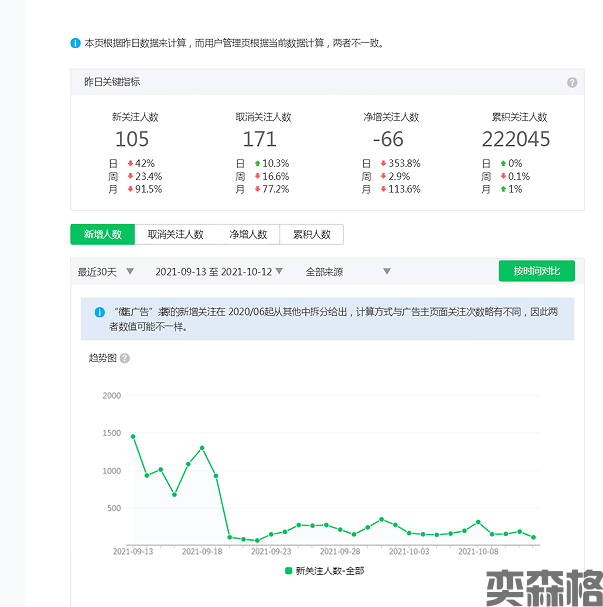This screenshot has width=603, height=607.
Task: Click info icon in the blue notice banner
Action: pos(99,312)
